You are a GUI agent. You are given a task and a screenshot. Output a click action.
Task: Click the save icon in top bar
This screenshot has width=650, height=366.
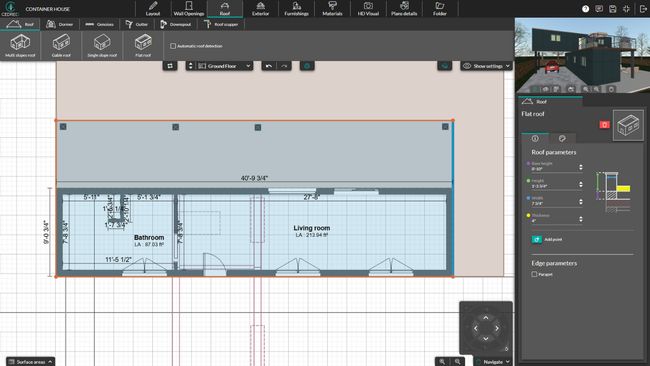pos(613,9)
